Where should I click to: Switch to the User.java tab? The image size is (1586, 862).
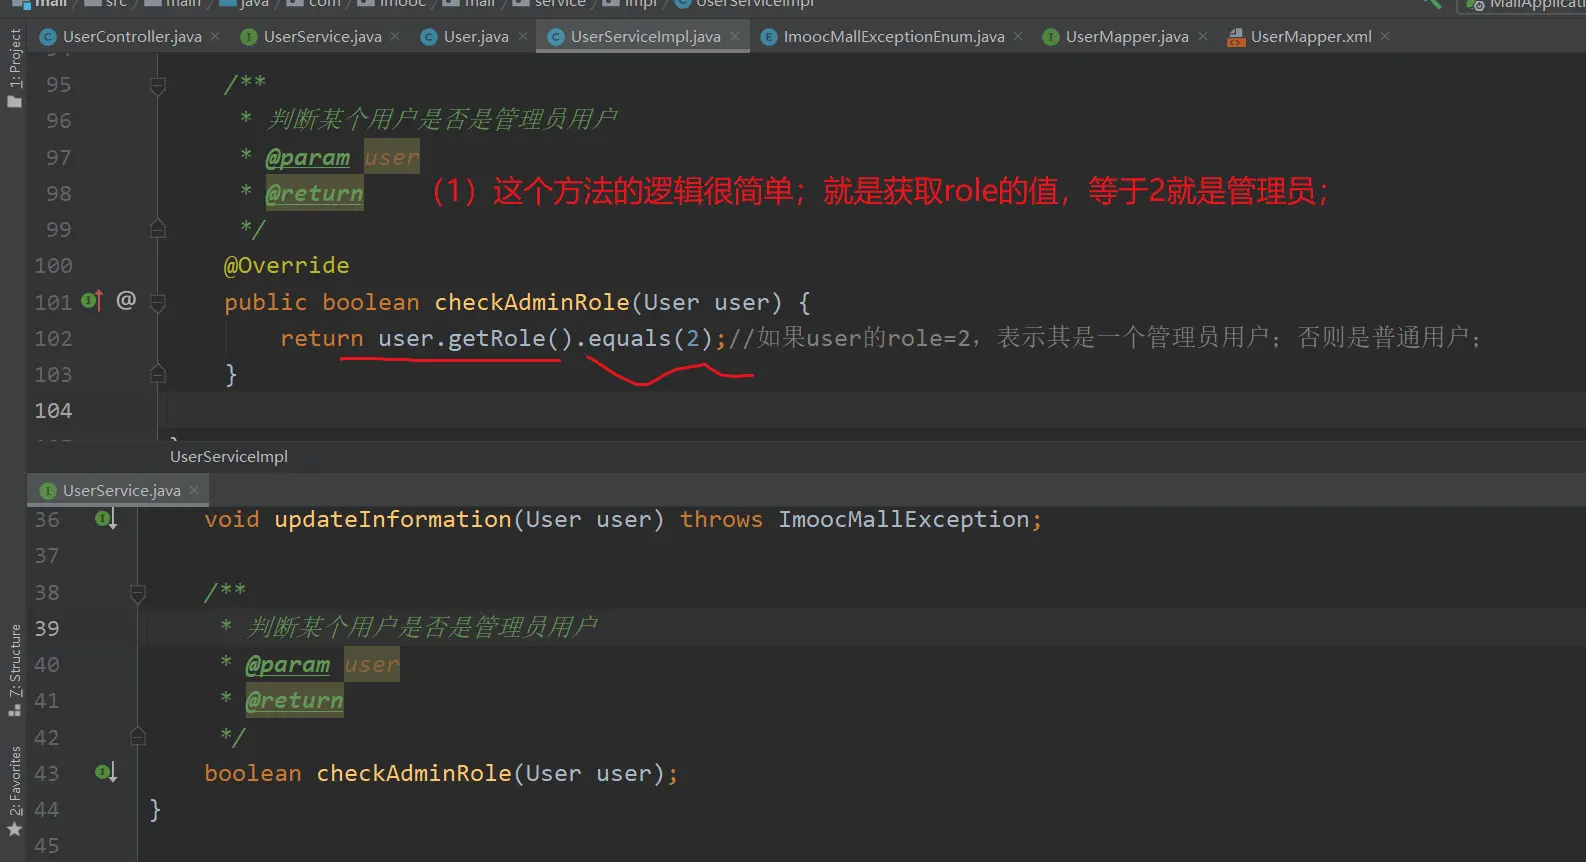(476, 37)
